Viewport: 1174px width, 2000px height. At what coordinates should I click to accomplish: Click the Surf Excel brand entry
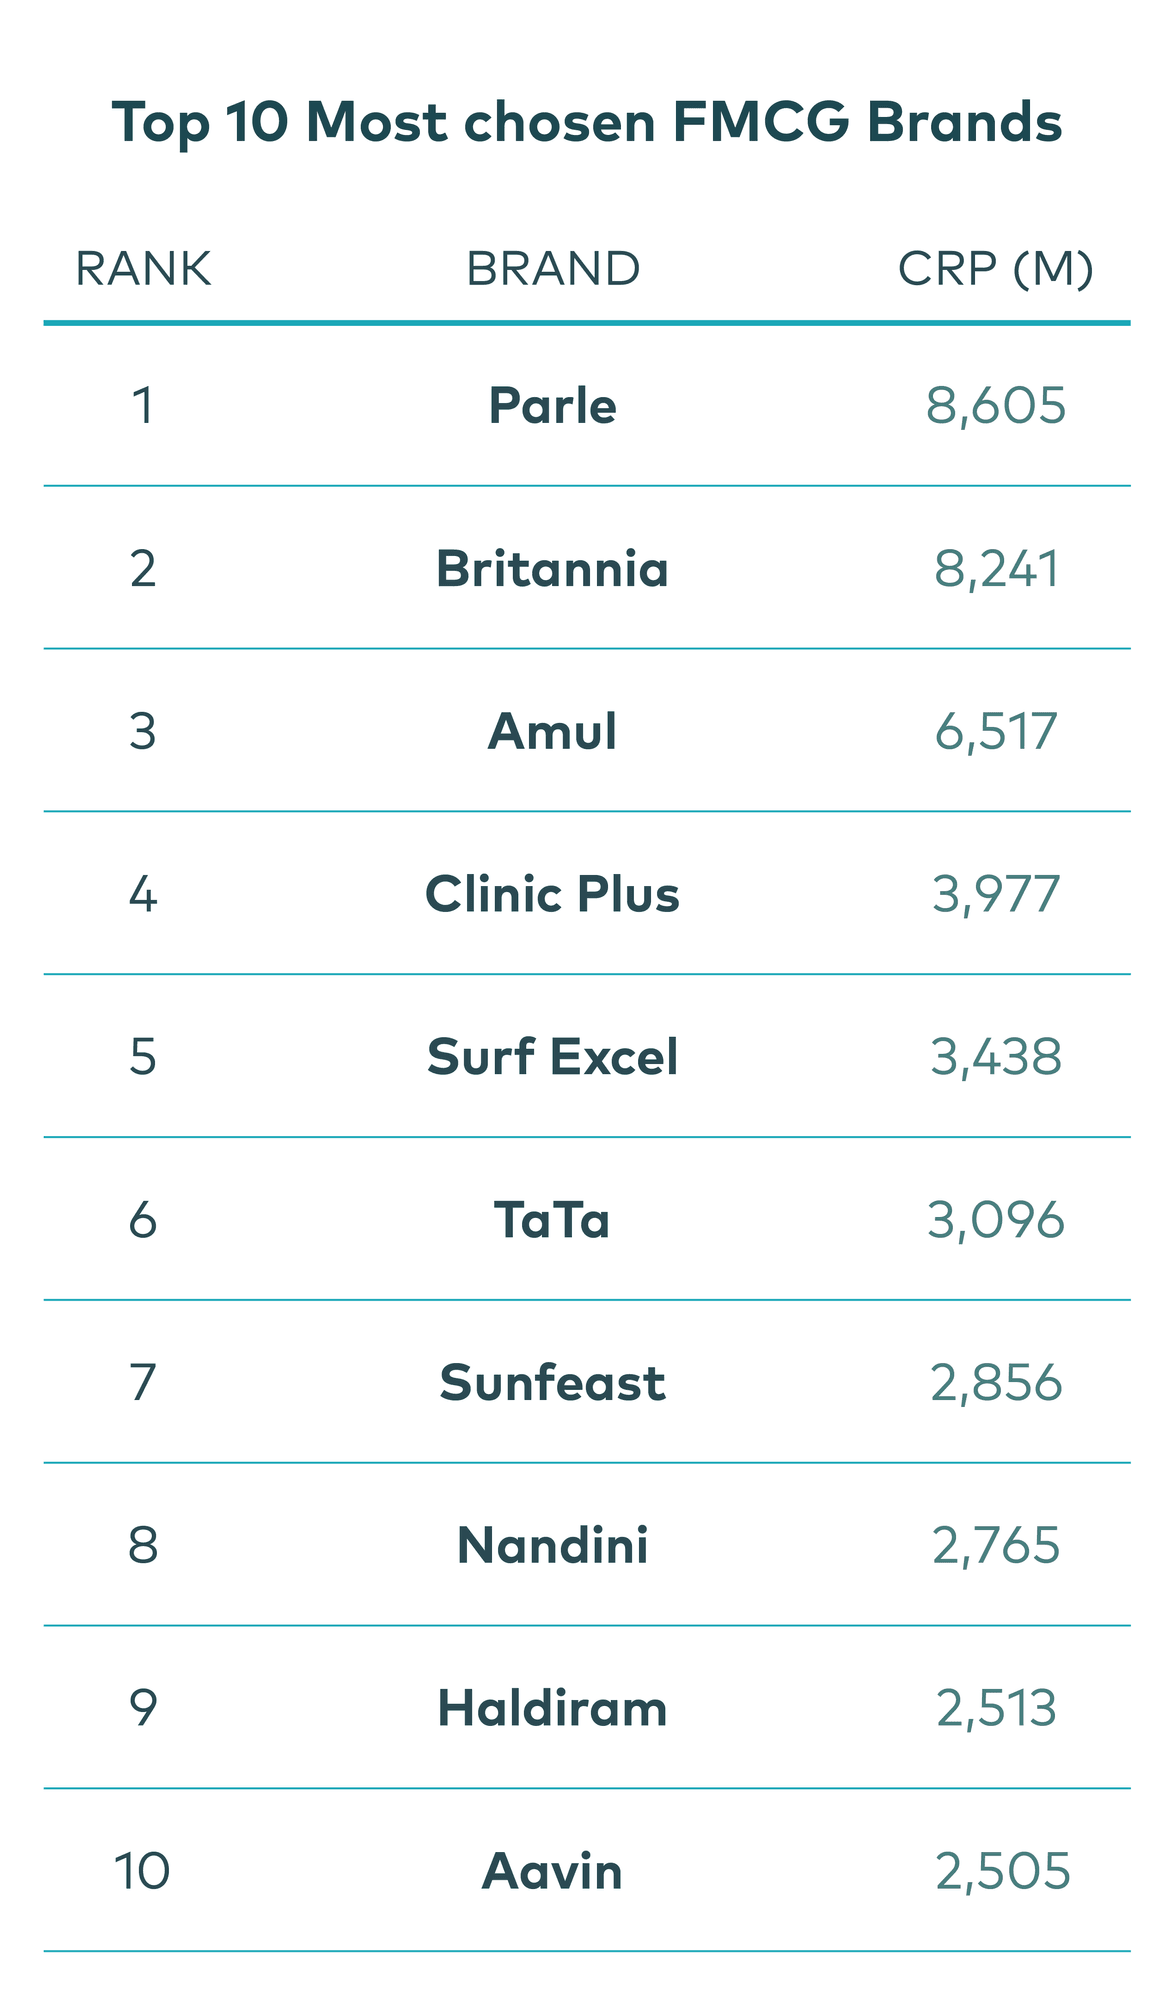tap(553, 1057)
